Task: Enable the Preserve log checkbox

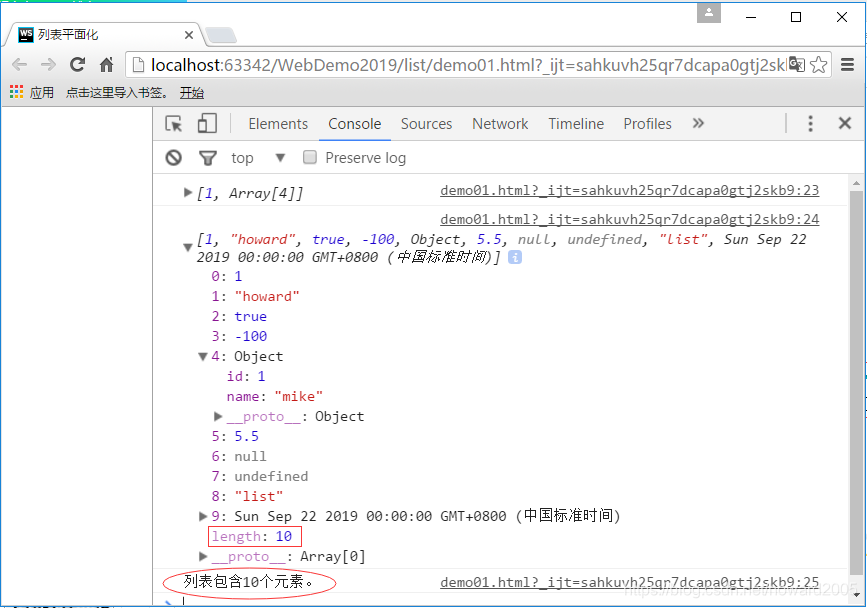Action: pos(310,158)
